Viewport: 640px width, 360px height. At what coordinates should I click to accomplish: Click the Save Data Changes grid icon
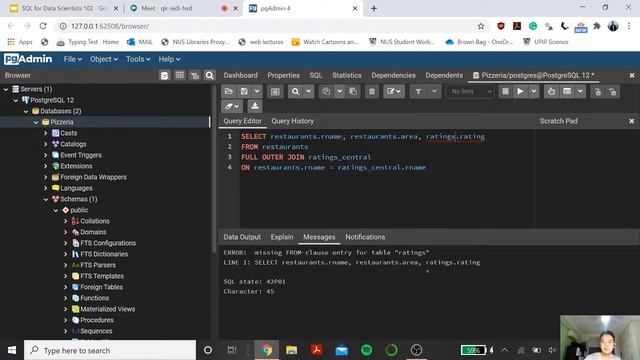[276, 91]
